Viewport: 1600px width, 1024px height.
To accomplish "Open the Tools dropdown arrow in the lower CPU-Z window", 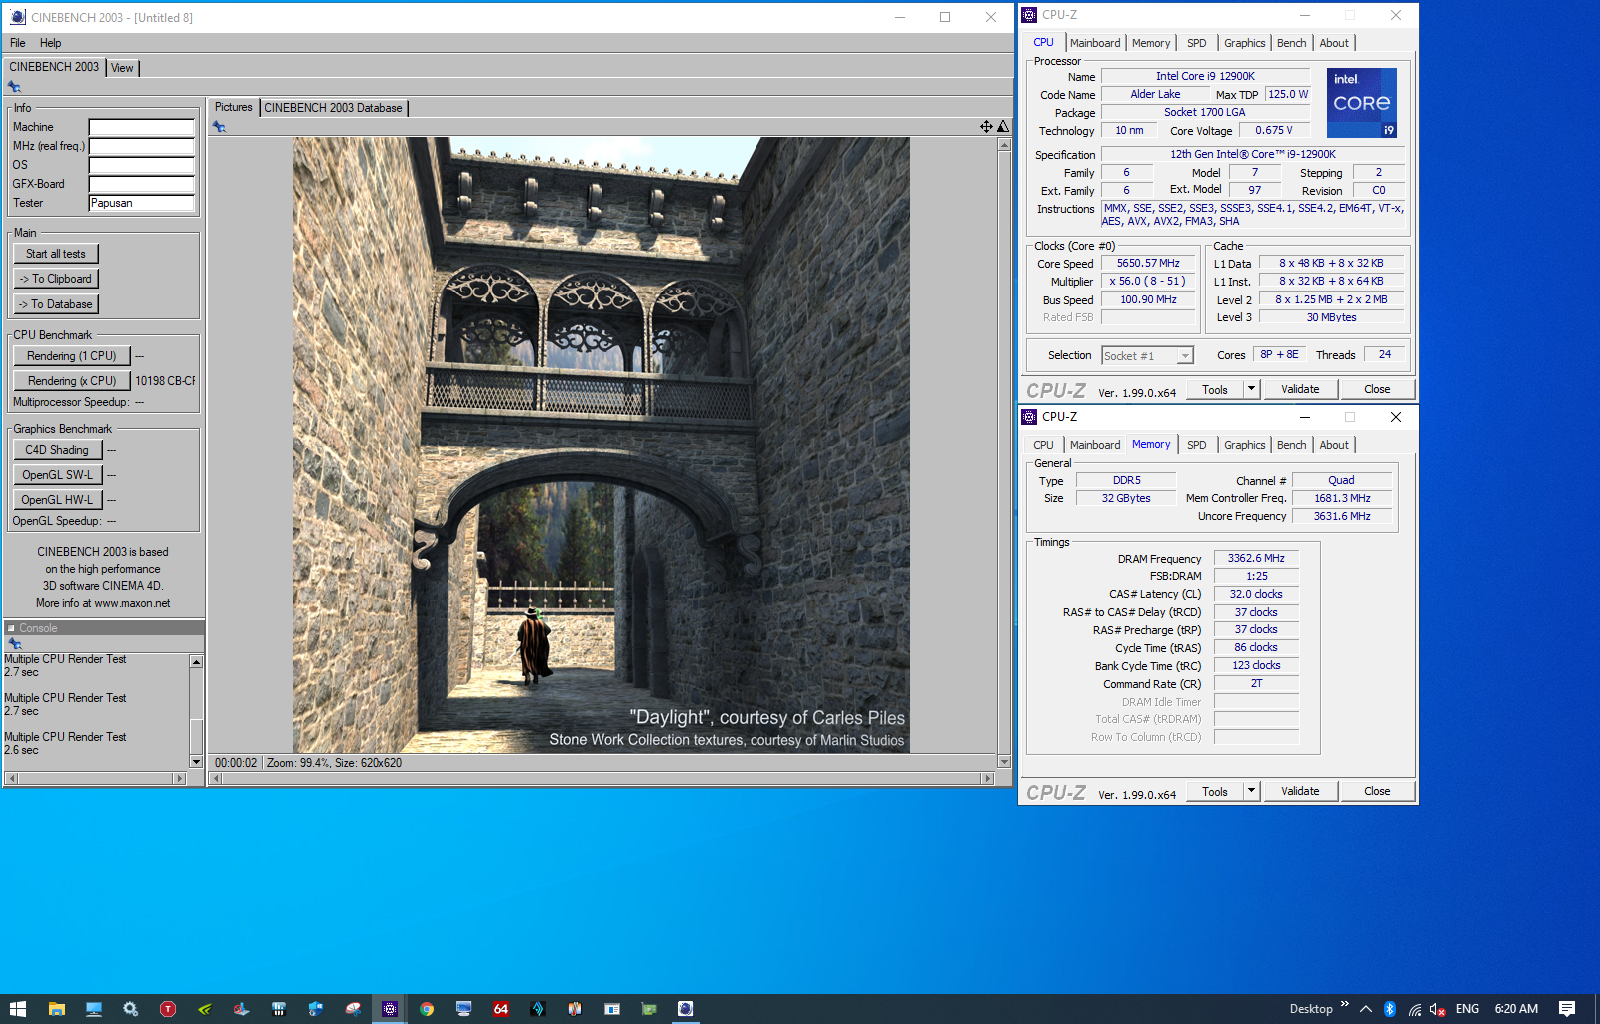I will 1251,791.
